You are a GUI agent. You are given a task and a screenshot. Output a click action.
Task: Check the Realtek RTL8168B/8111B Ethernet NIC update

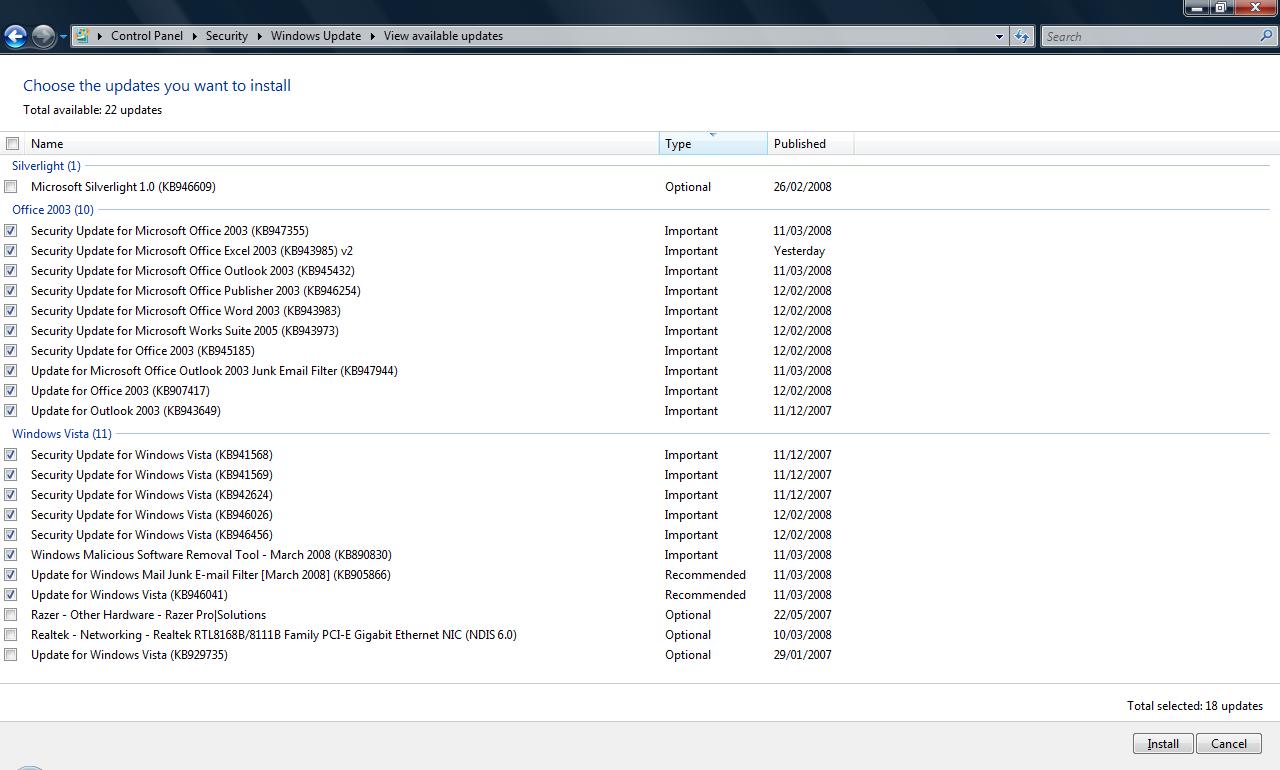(x=11, y=635)
